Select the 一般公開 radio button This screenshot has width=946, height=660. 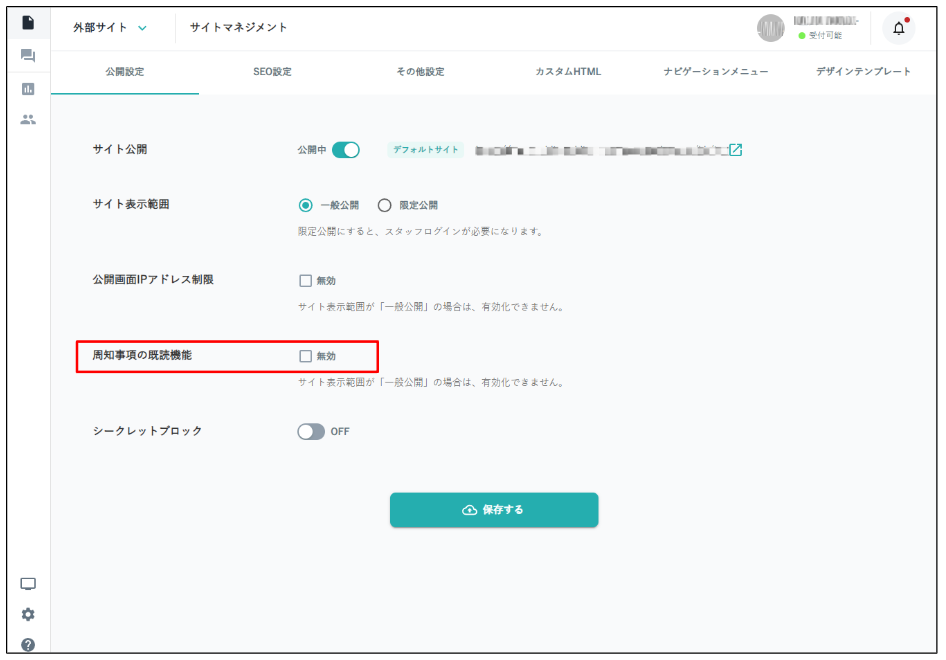[x=306, y=205]
